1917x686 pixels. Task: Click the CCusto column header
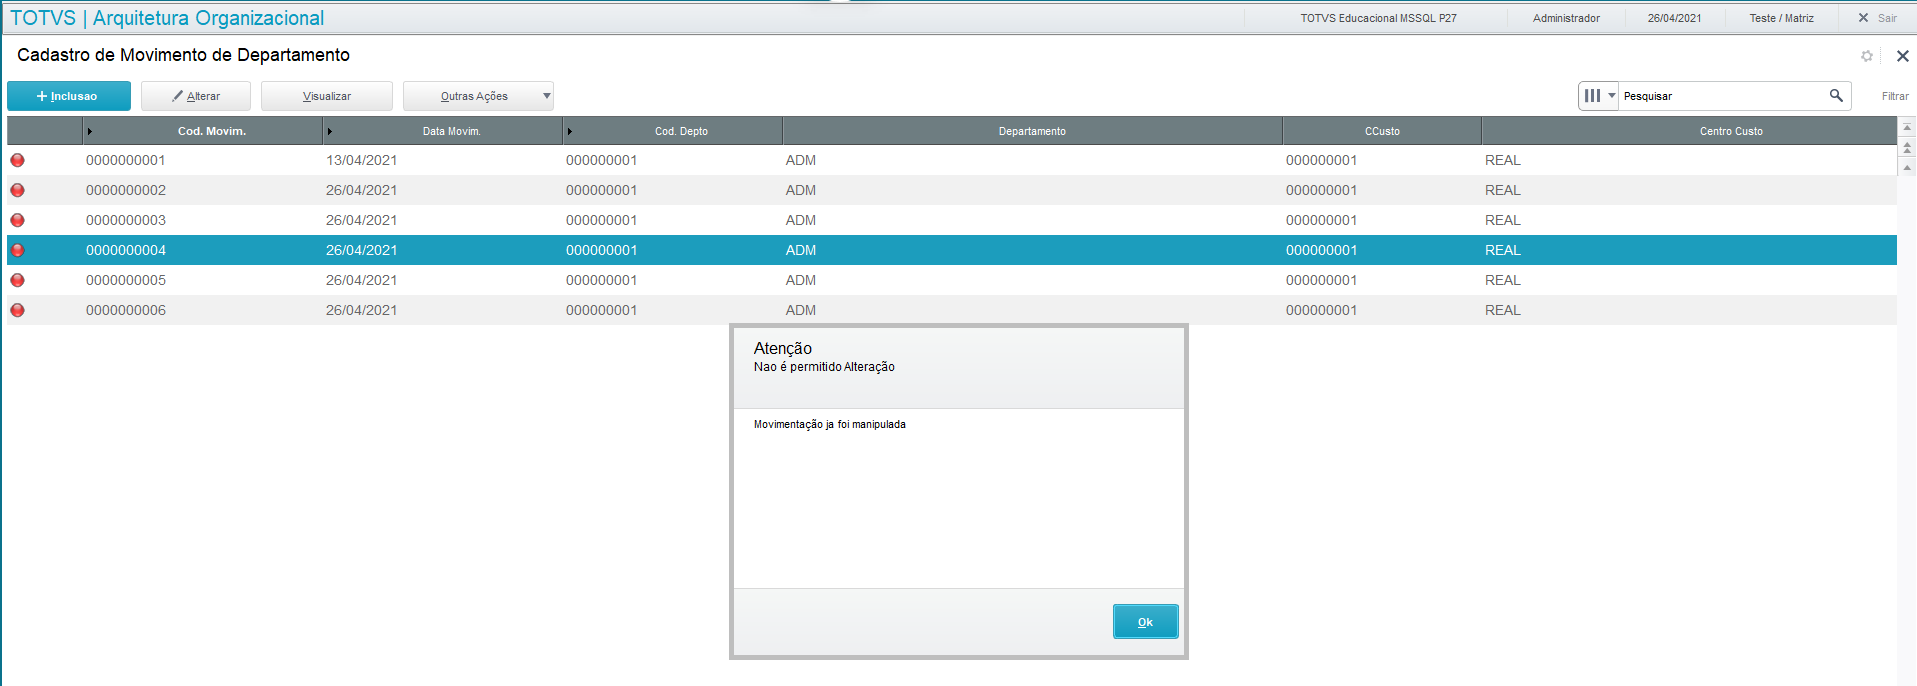pyautogui.click(x=1382, y=131)
